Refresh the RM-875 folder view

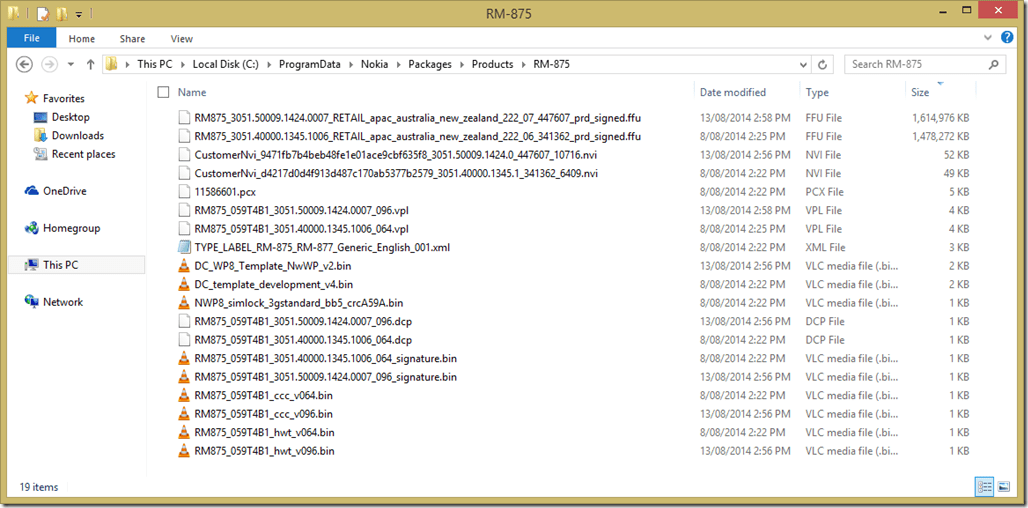(x=823, y=64)
